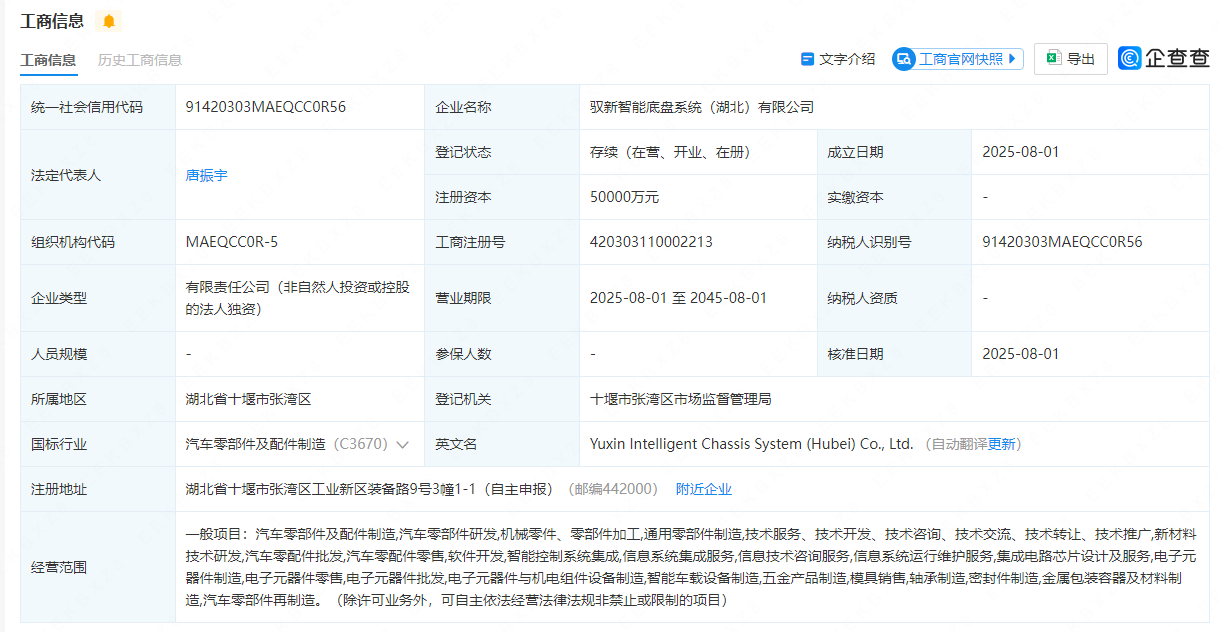Click the orange bell alert icon
This screenshot has width=1219, height=632.
pyautogui.click(x=109, y=21)
